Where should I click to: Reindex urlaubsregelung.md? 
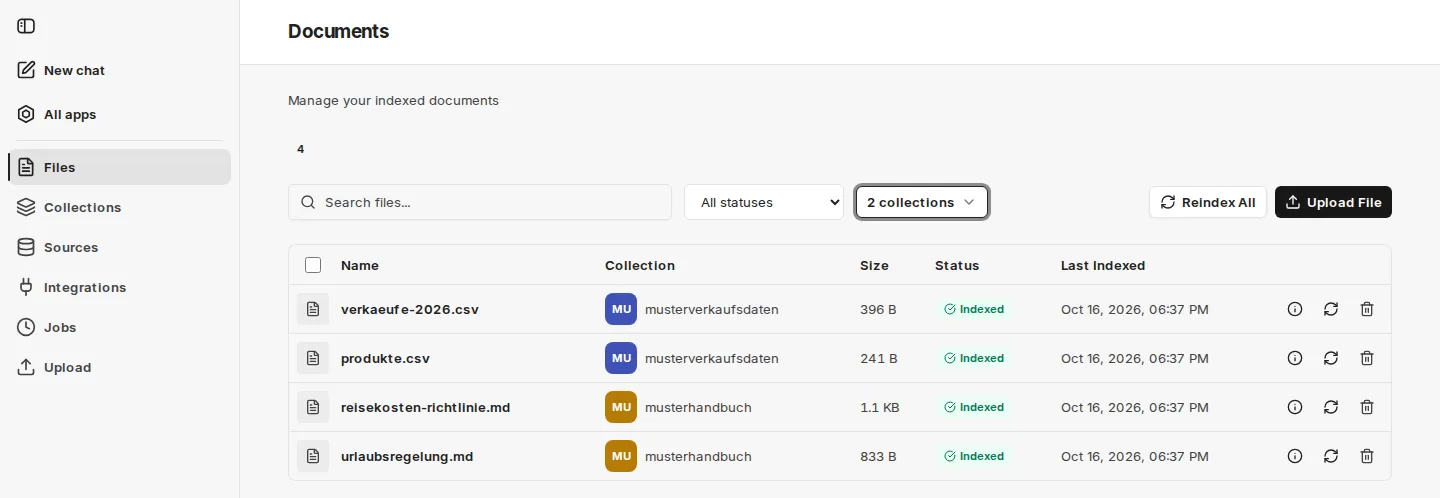1331,456
